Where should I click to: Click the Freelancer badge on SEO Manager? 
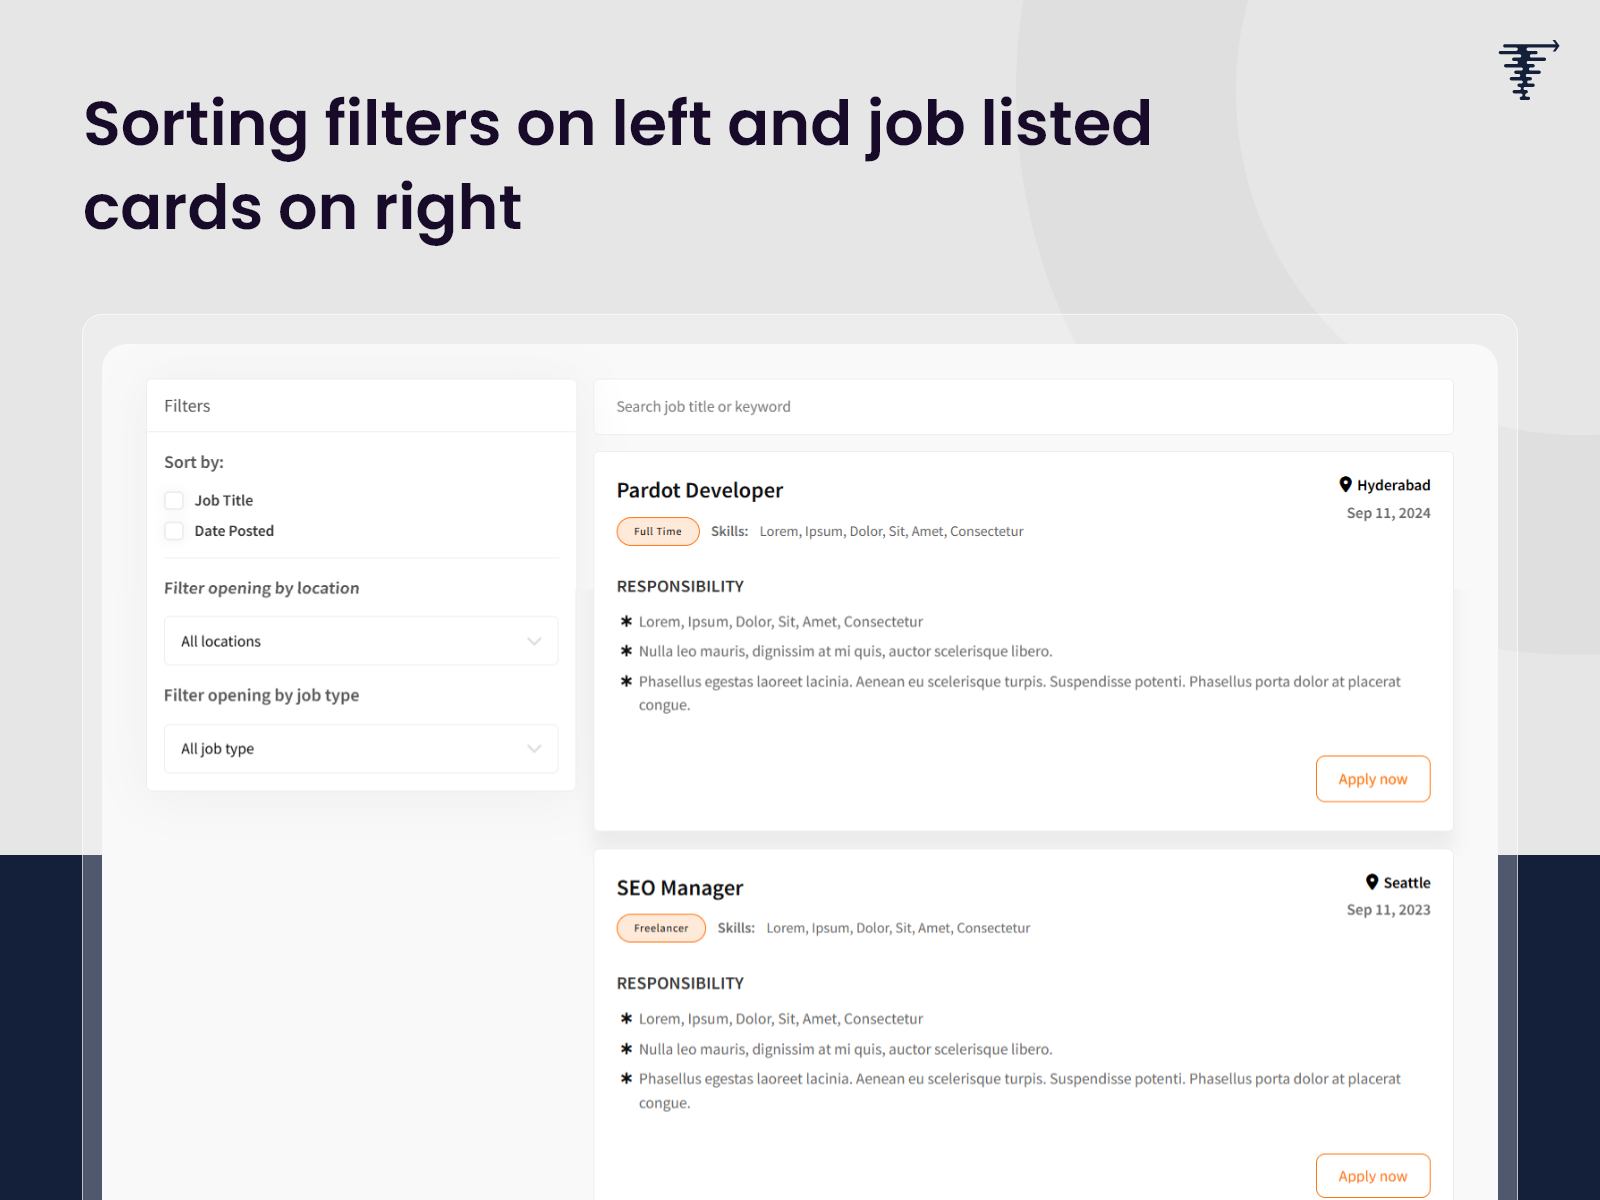[660, 928]
